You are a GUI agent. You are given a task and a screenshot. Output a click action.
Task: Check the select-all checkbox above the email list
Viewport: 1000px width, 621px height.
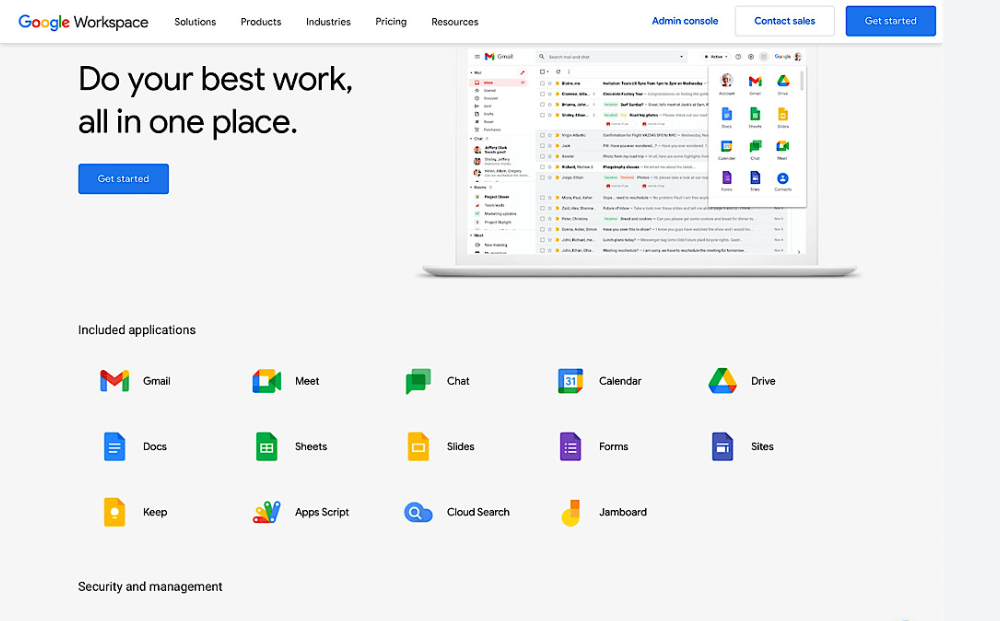pos(542,70)
